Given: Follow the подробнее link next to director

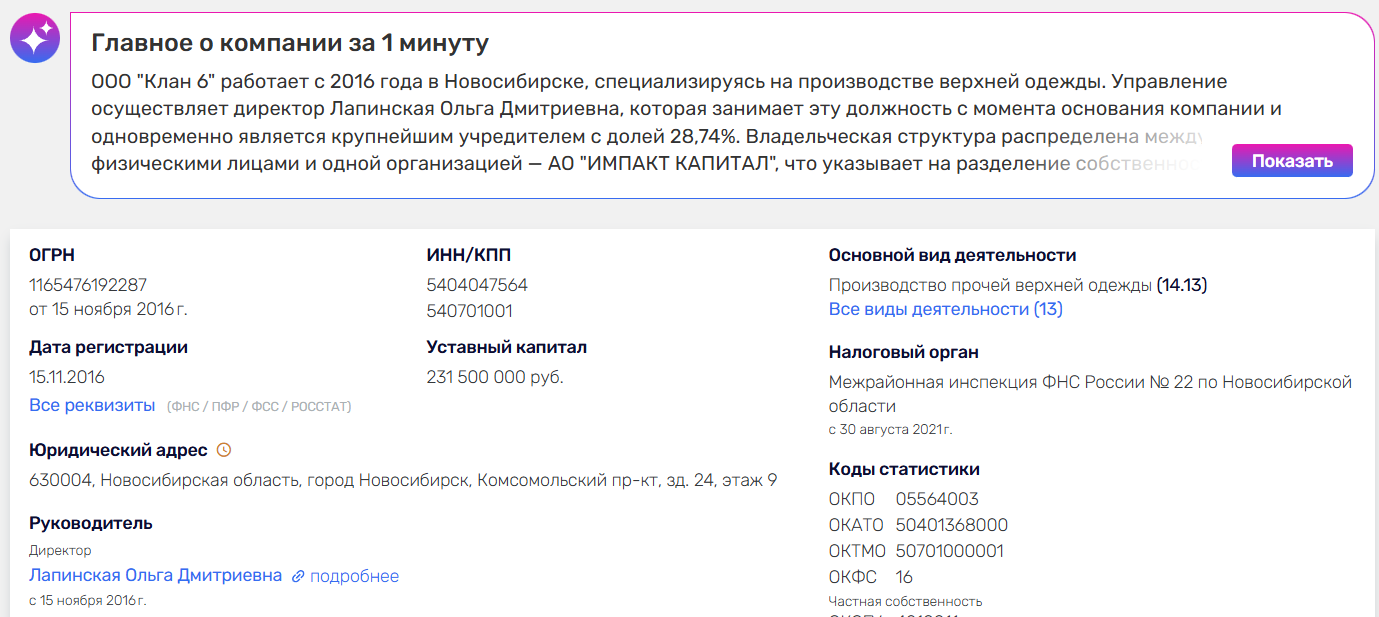Looking at the screenshot, I should pyautogui.click(x=354, y=577).
